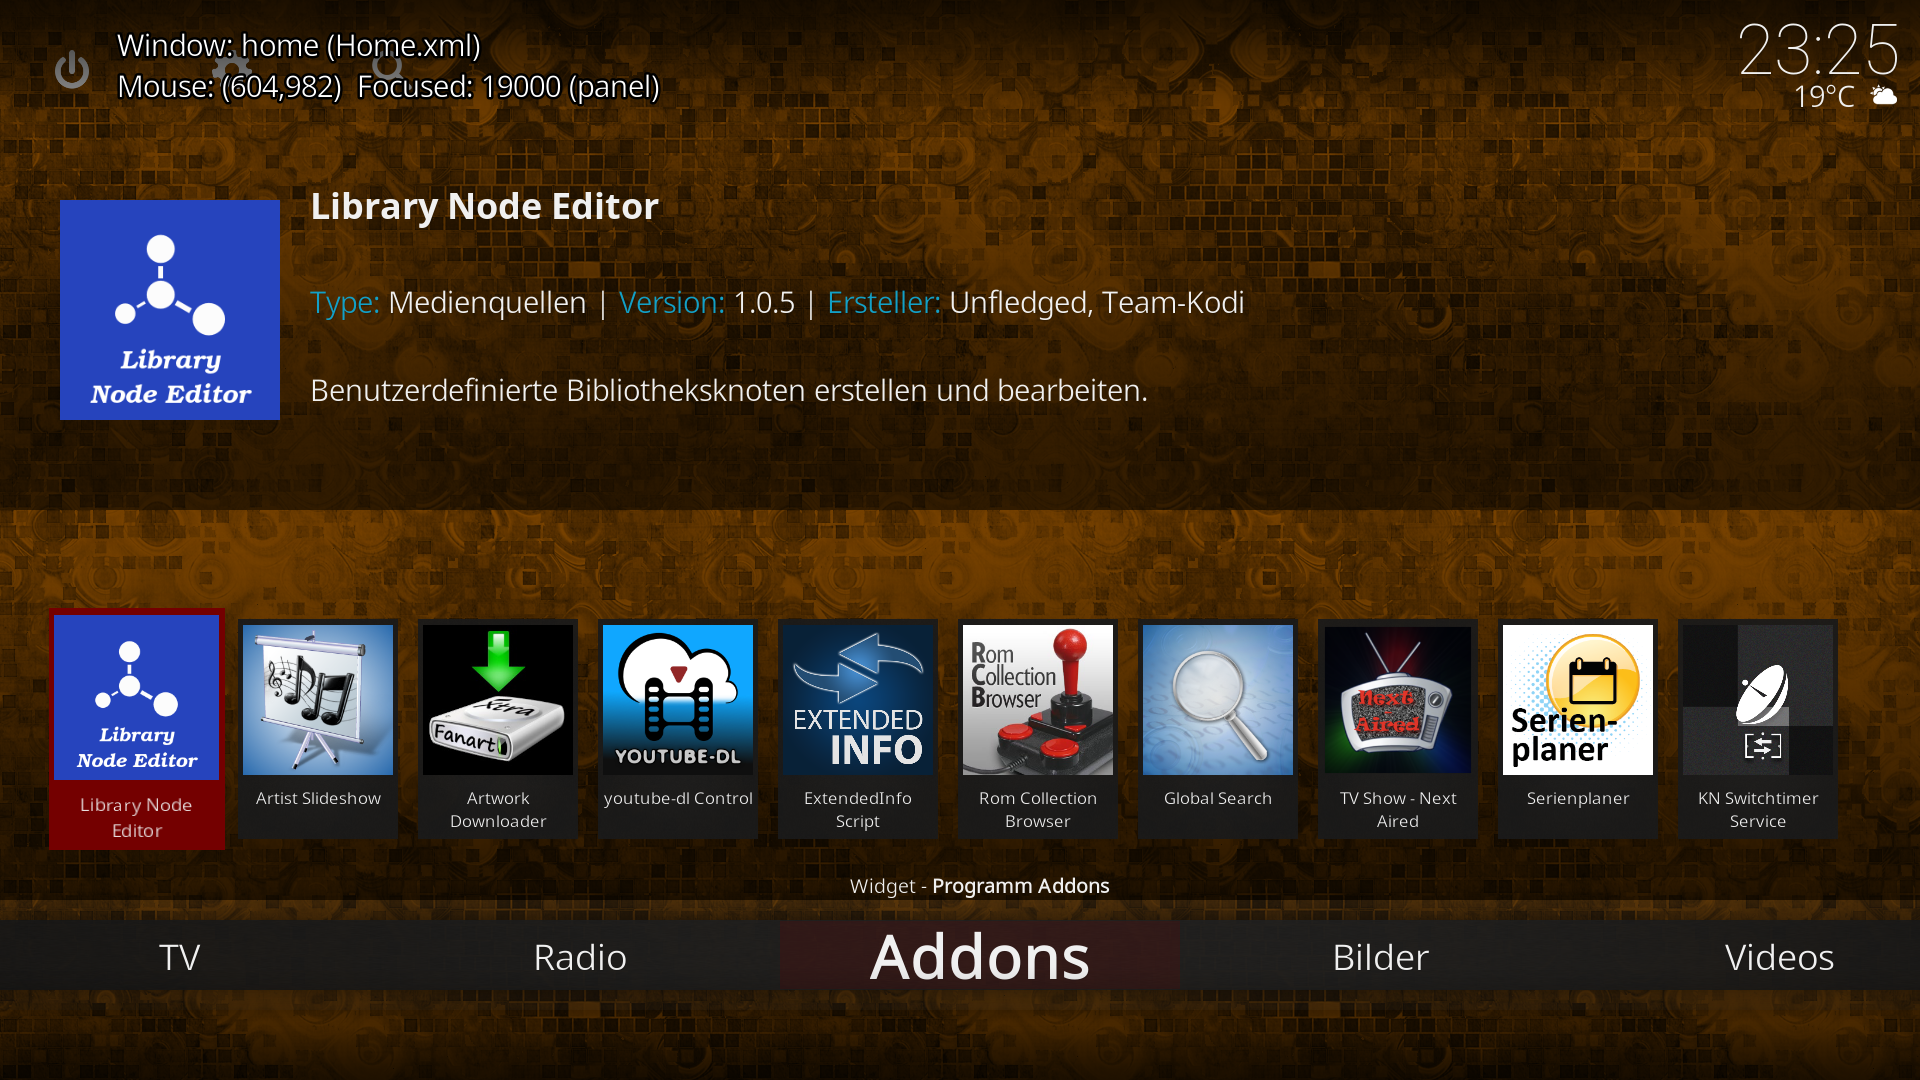Open TV Show - Next Aired addon
1920x1080 pixels.
(1398, 729)
